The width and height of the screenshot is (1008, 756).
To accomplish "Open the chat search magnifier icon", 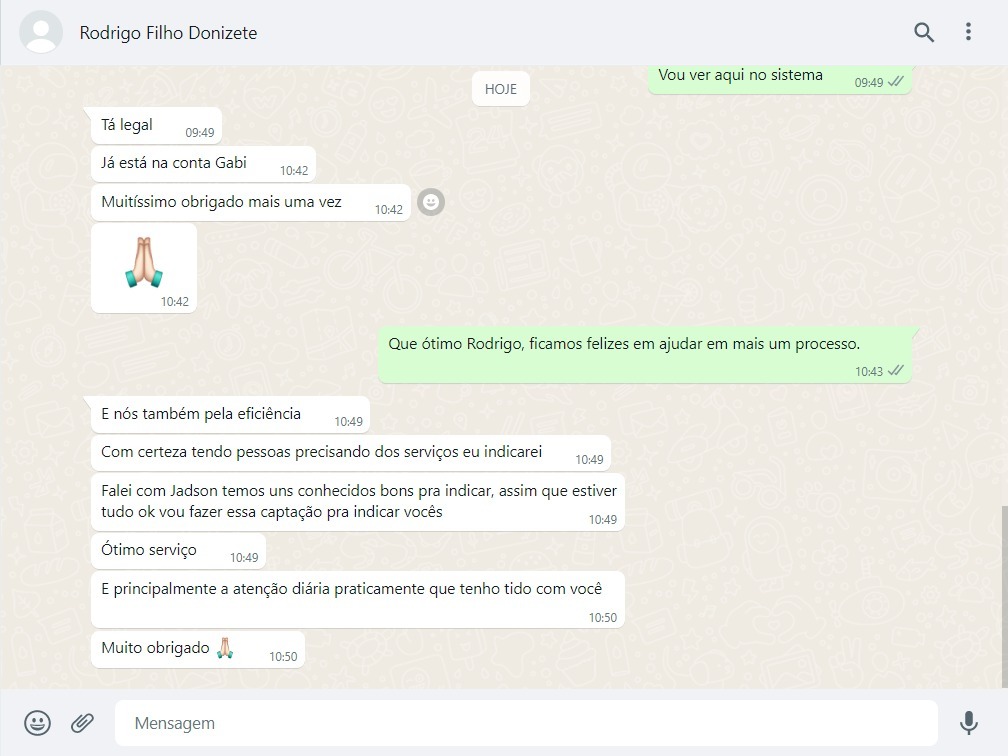I will [x=924, y=32].
